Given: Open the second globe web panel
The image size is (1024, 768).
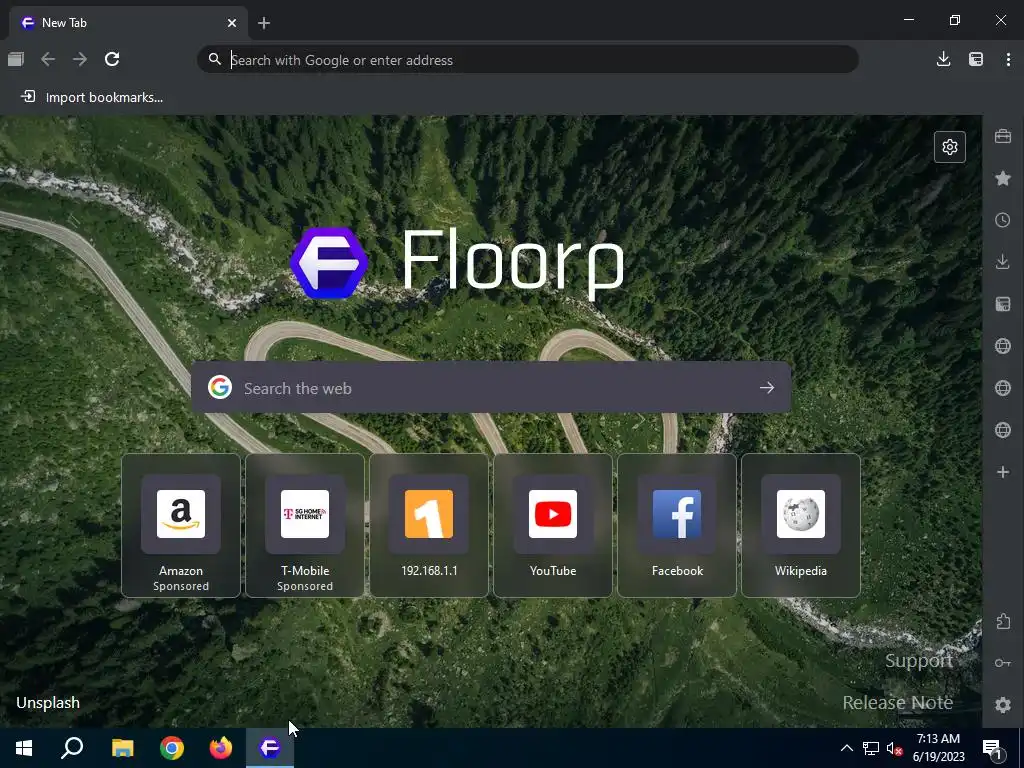Looking at the screenshot, I should tap(1003, 388).
